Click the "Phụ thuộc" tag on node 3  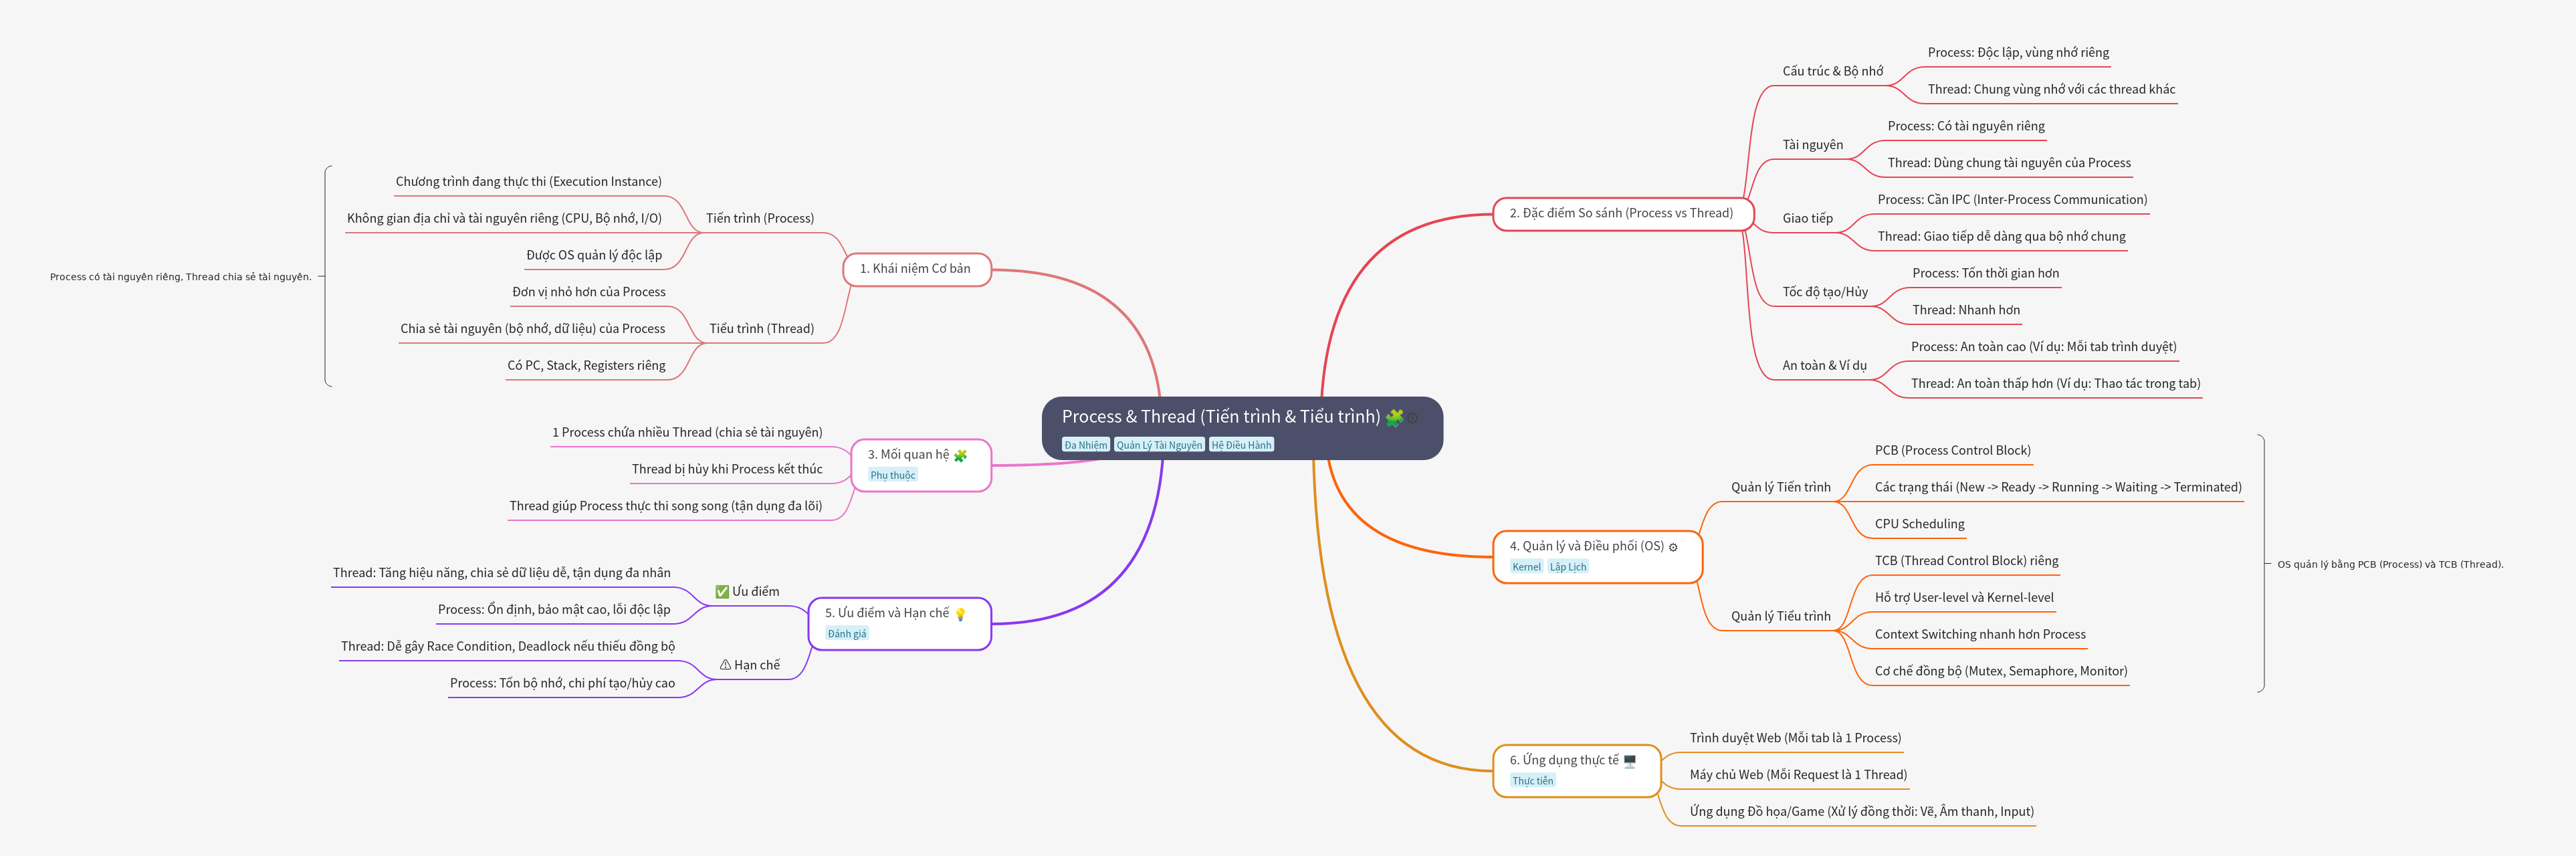892,475
